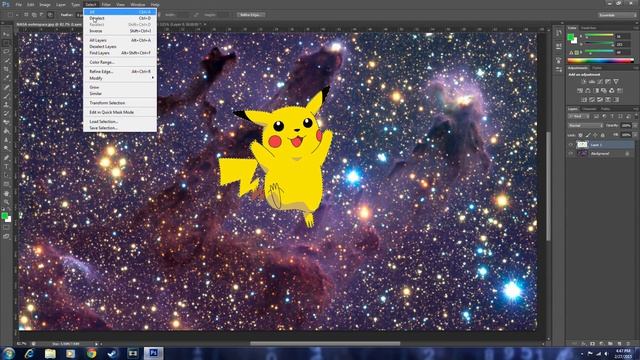This screenshot has width=640, height=360.
Task: Add a Brightness/Contrast adjustment
Action: (x=584, y=82)
